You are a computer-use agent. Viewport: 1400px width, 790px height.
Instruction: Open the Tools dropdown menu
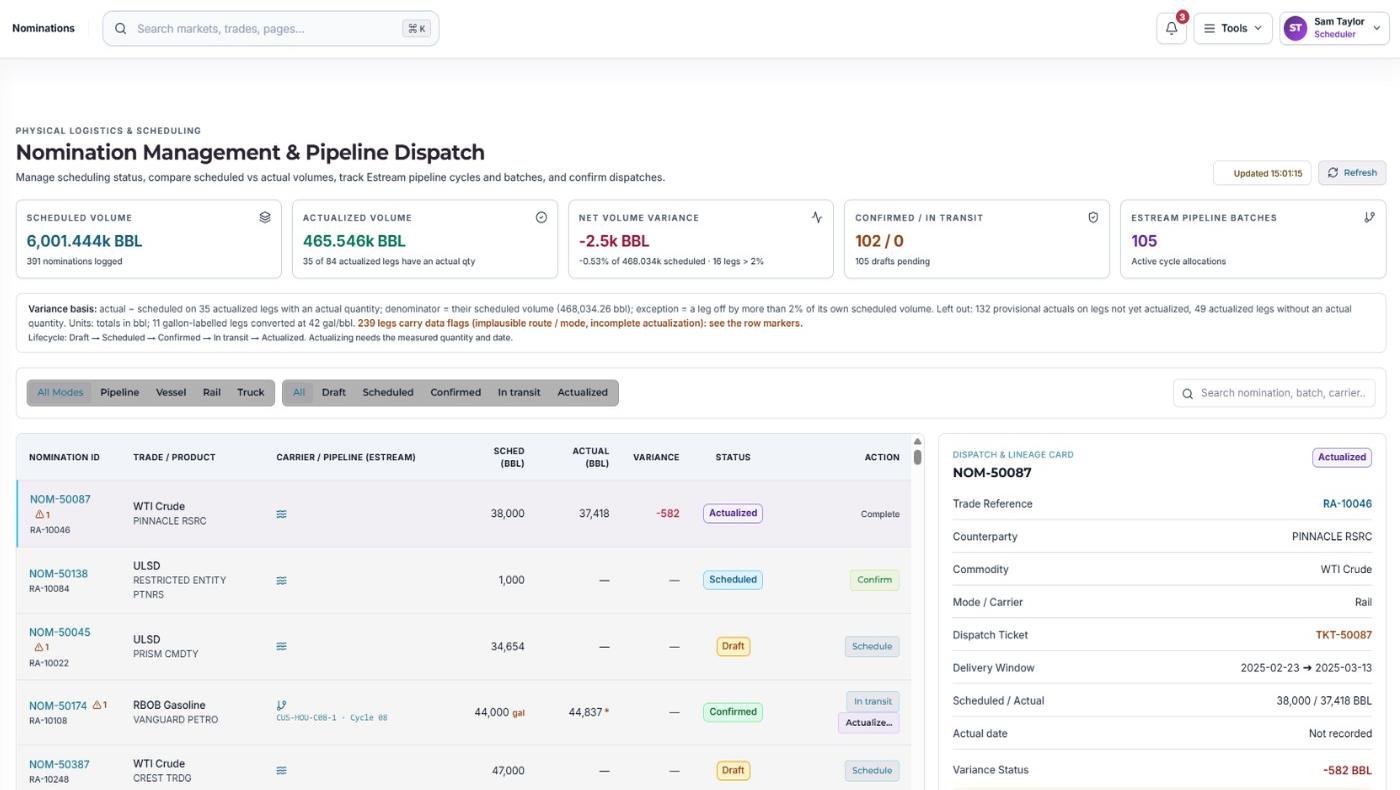pyautogui.click(x=1233, y=28)
